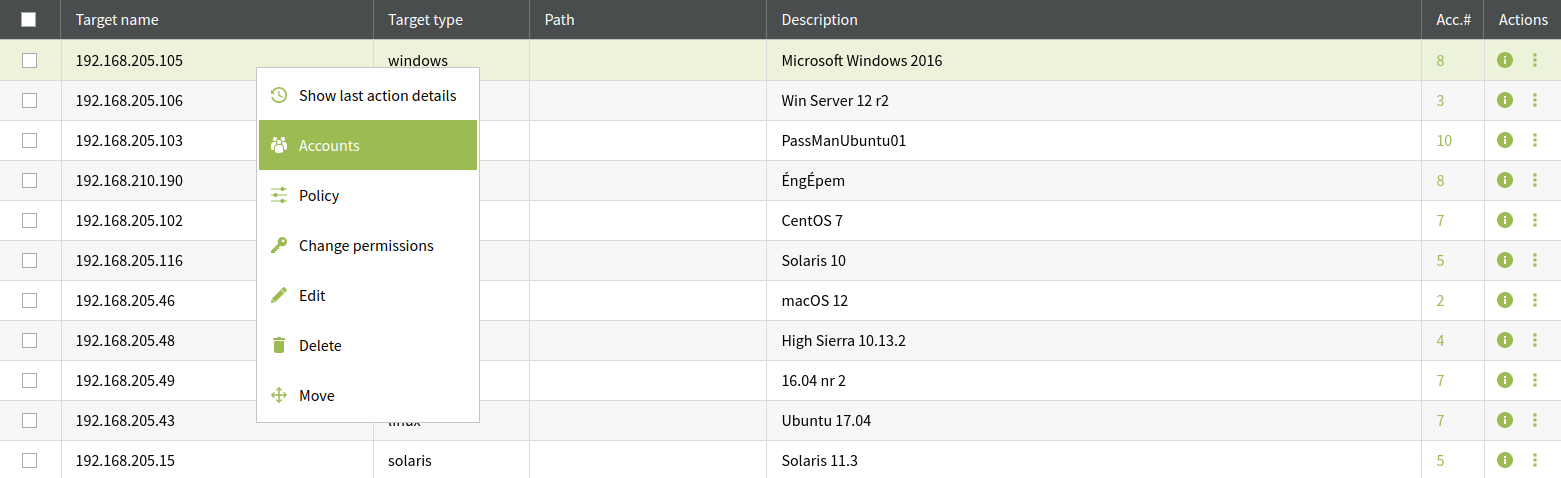Sort by Target name column header
The image size is (1561, 478).
point(117,19)
